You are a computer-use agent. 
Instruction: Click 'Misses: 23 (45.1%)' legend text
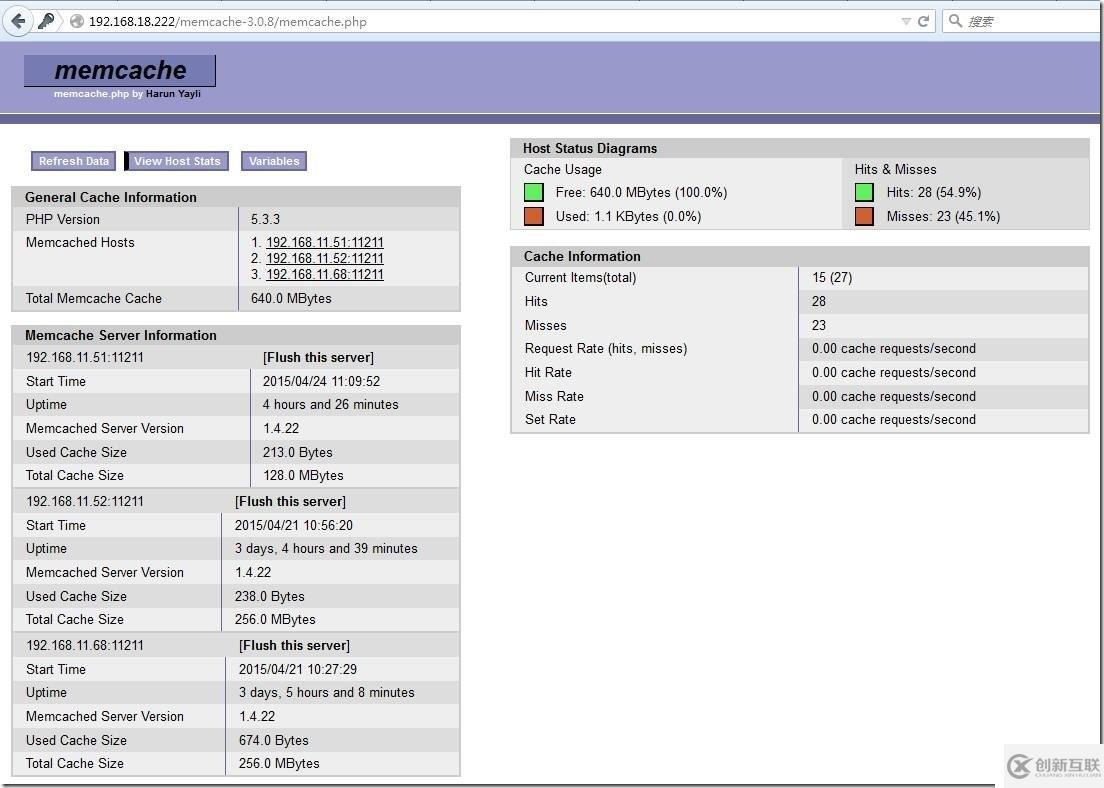tap(943, 217)
